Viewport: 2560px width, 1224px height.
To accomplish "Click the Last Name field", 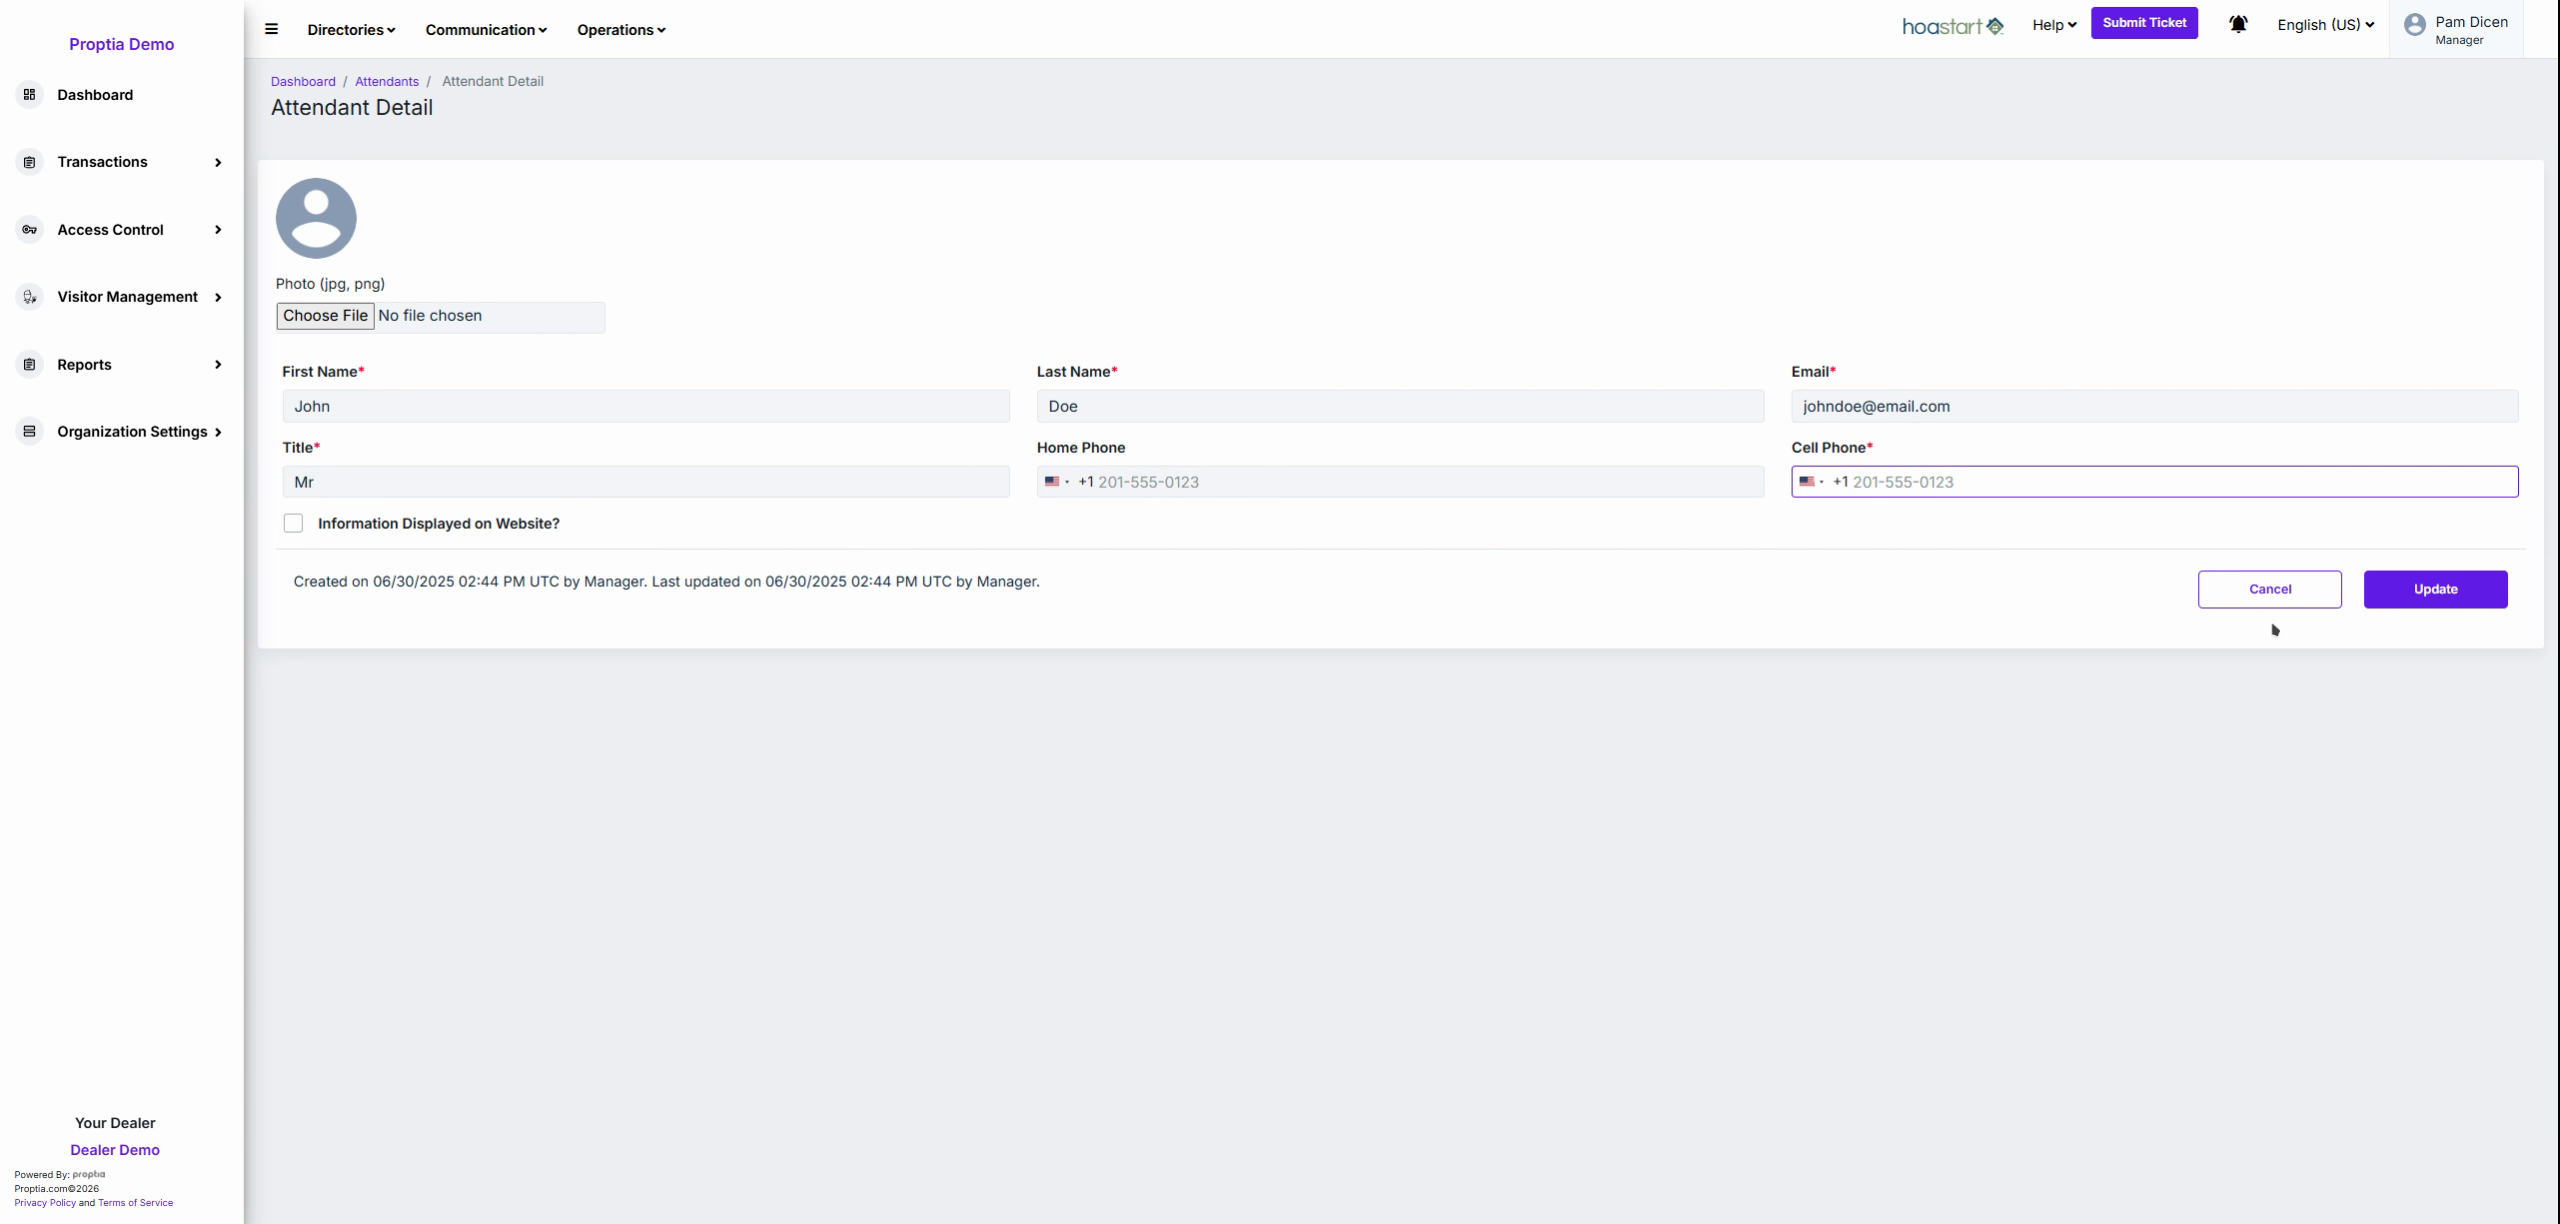I will (1400, 406).
